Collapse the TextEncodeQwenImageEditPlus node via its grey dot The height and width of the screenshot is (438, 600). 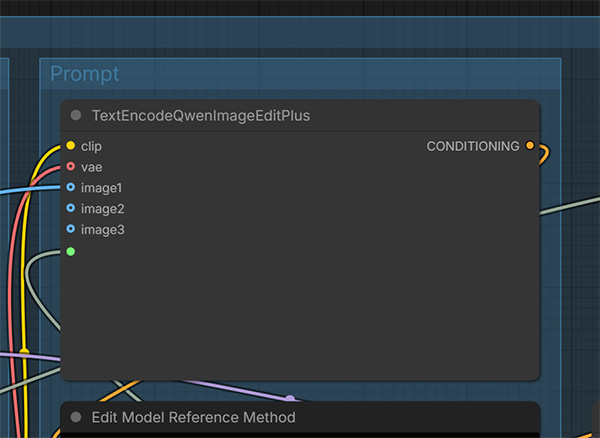coord(76,115)
